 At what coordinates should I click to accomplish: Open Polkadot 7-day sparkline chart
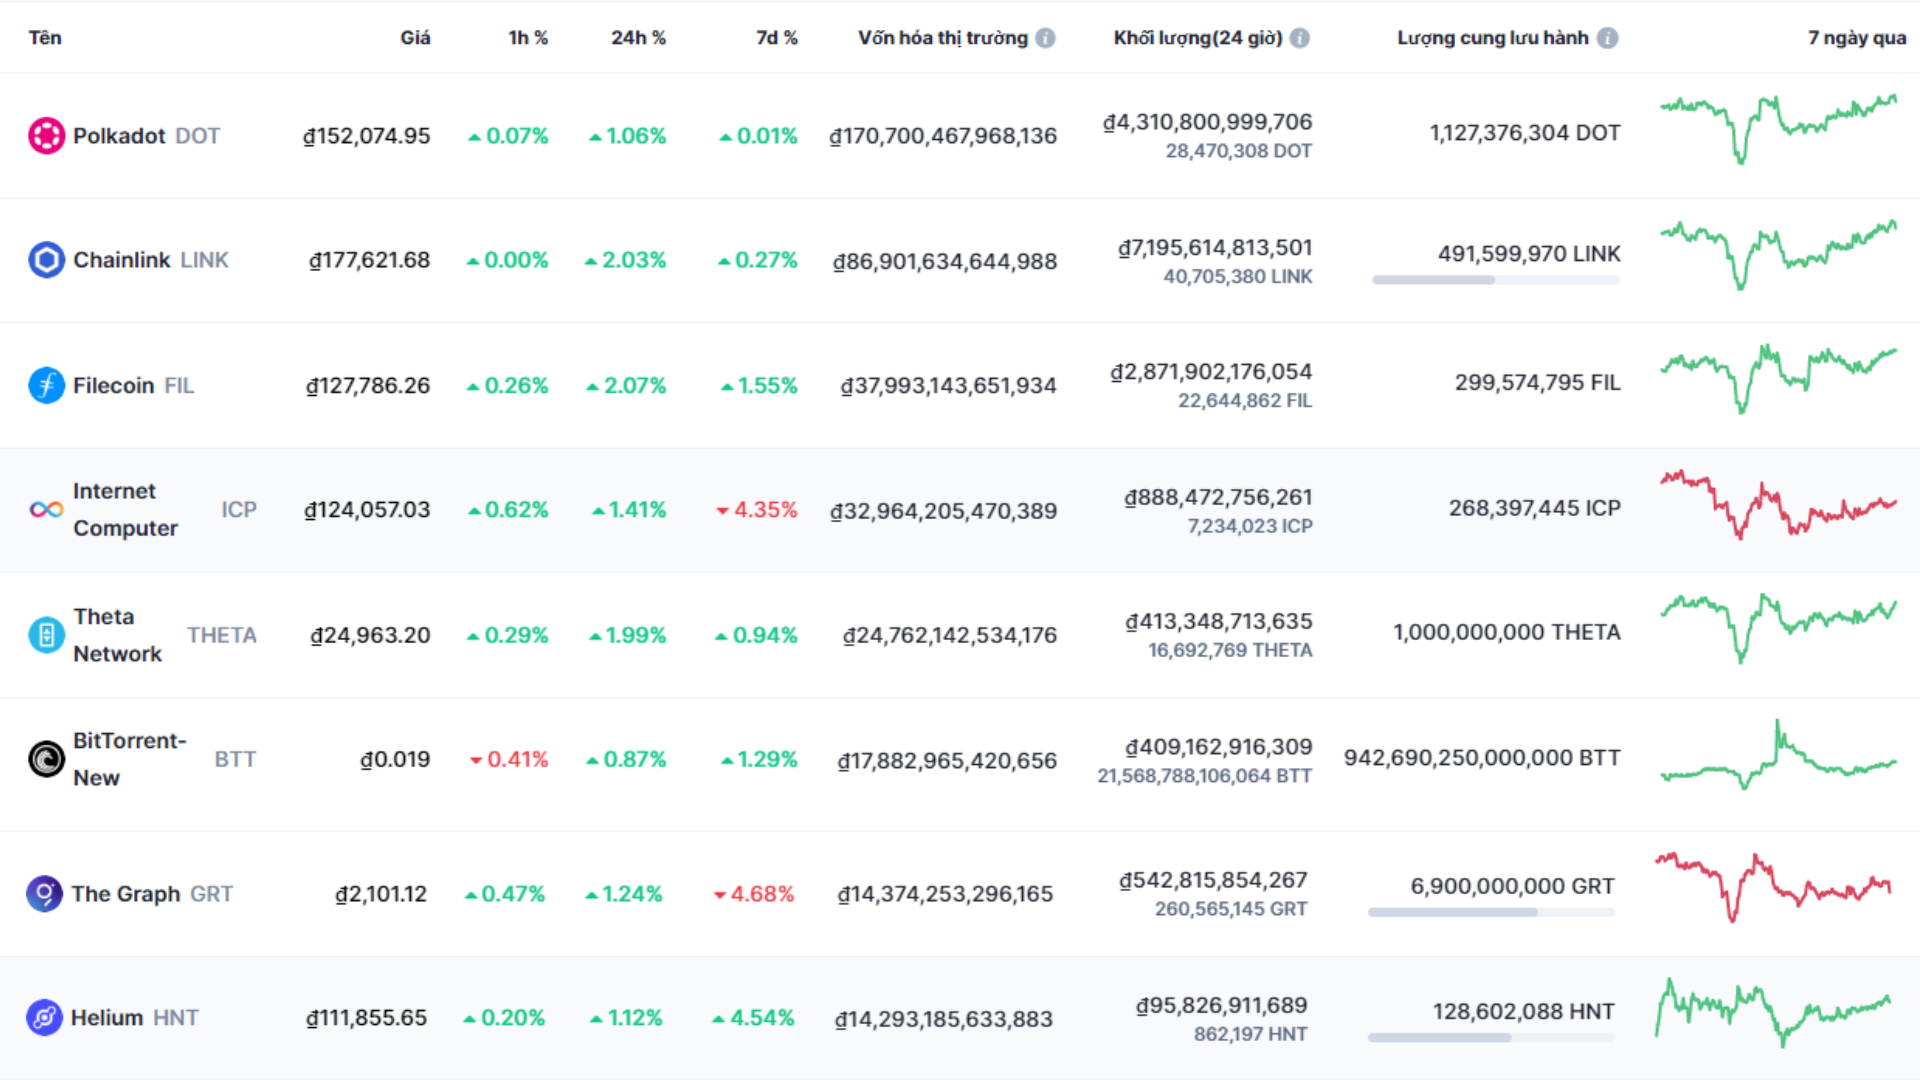click(1778, 130)
